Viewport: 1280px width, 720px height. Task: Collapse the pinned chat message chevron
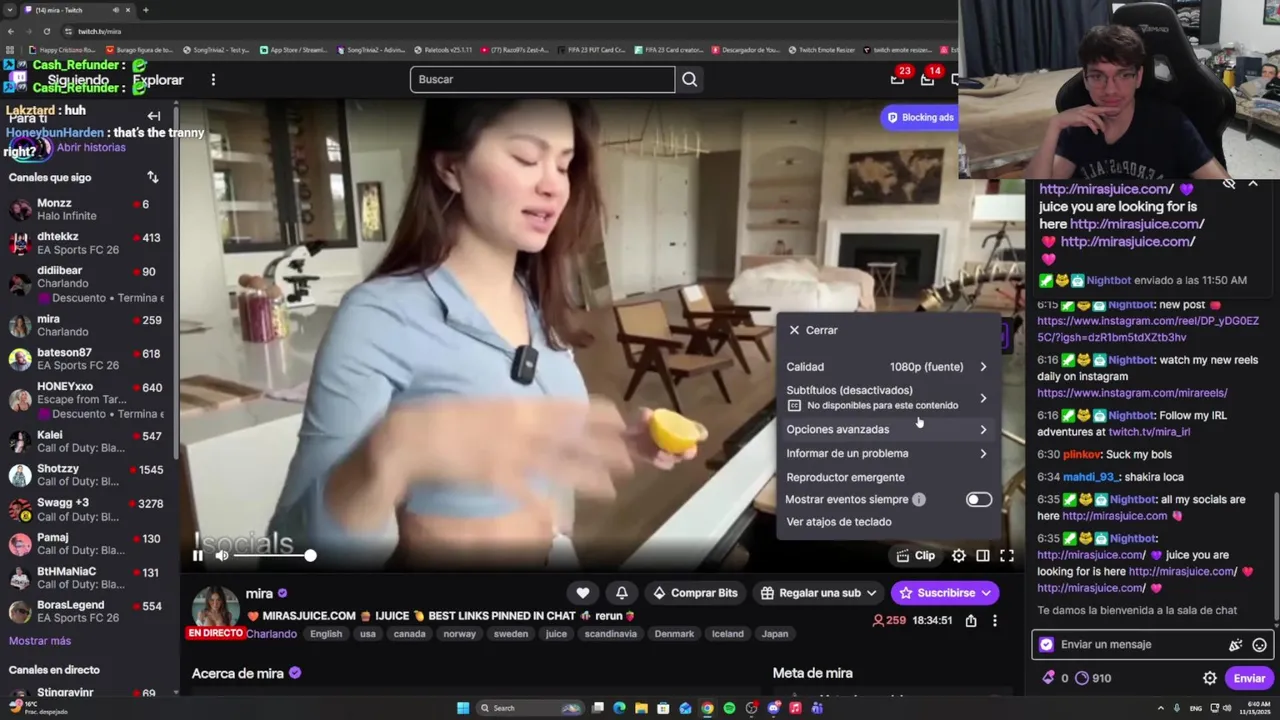click(x=1253, y=185)
